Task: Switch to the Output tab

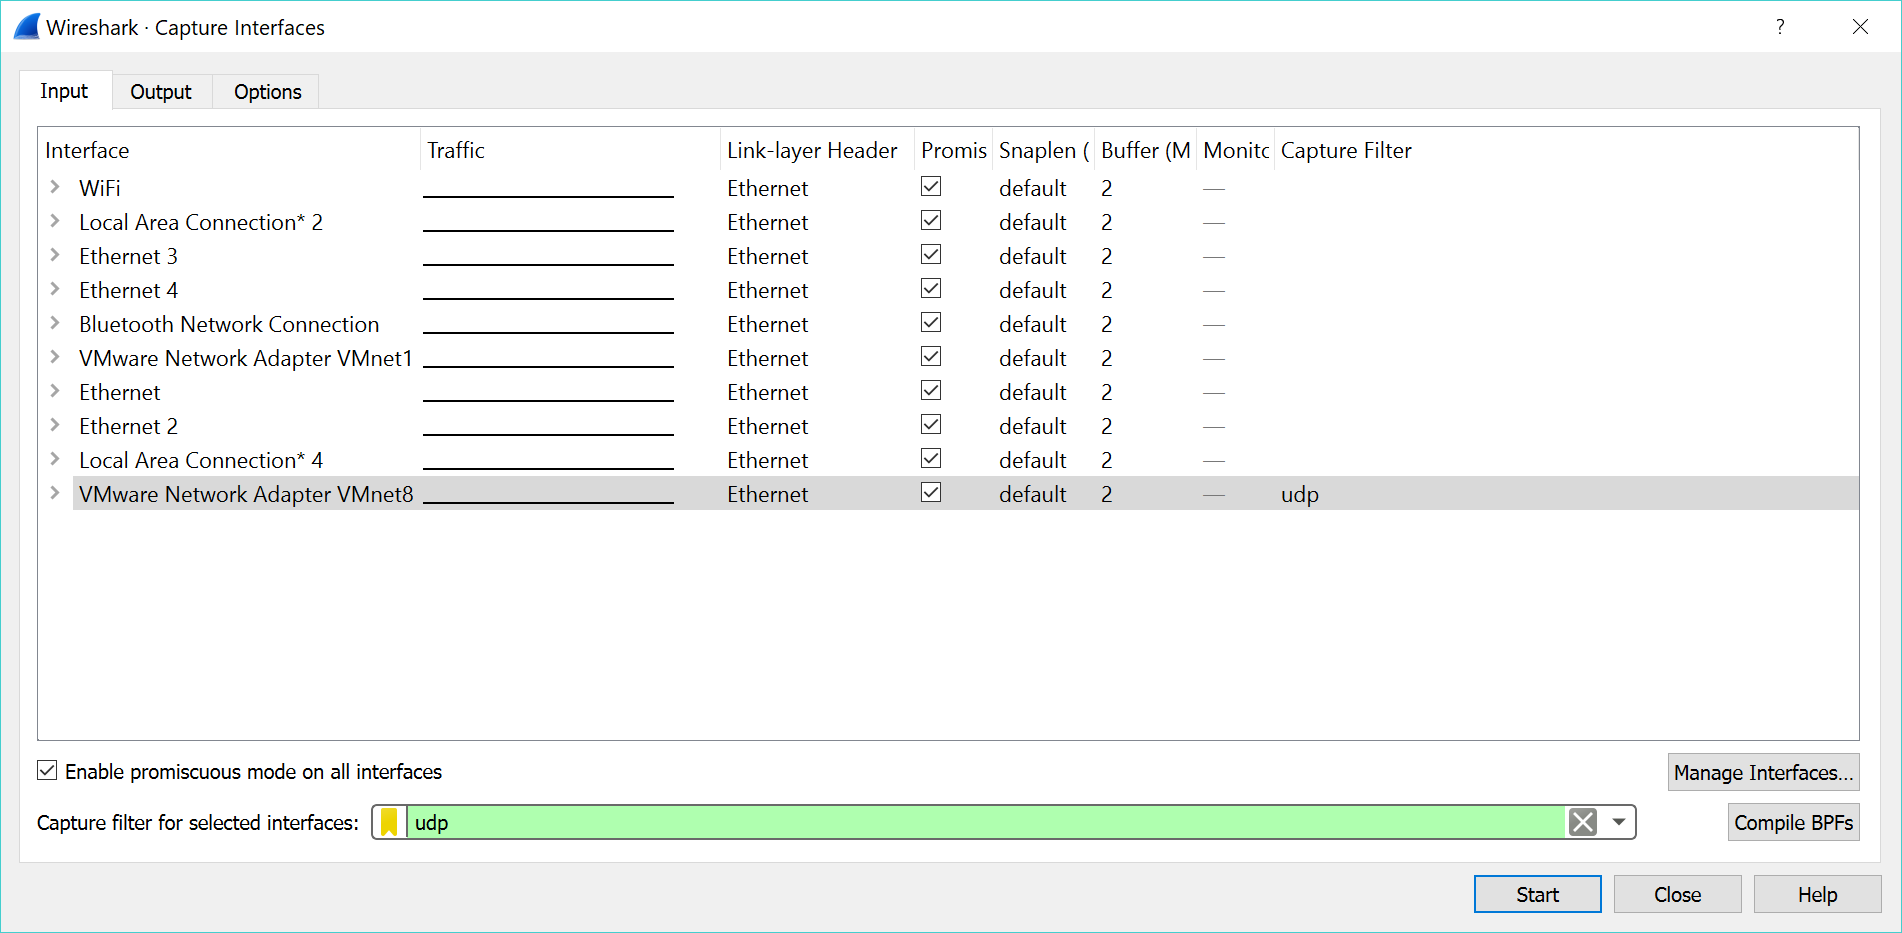Action: click(161, 92)
